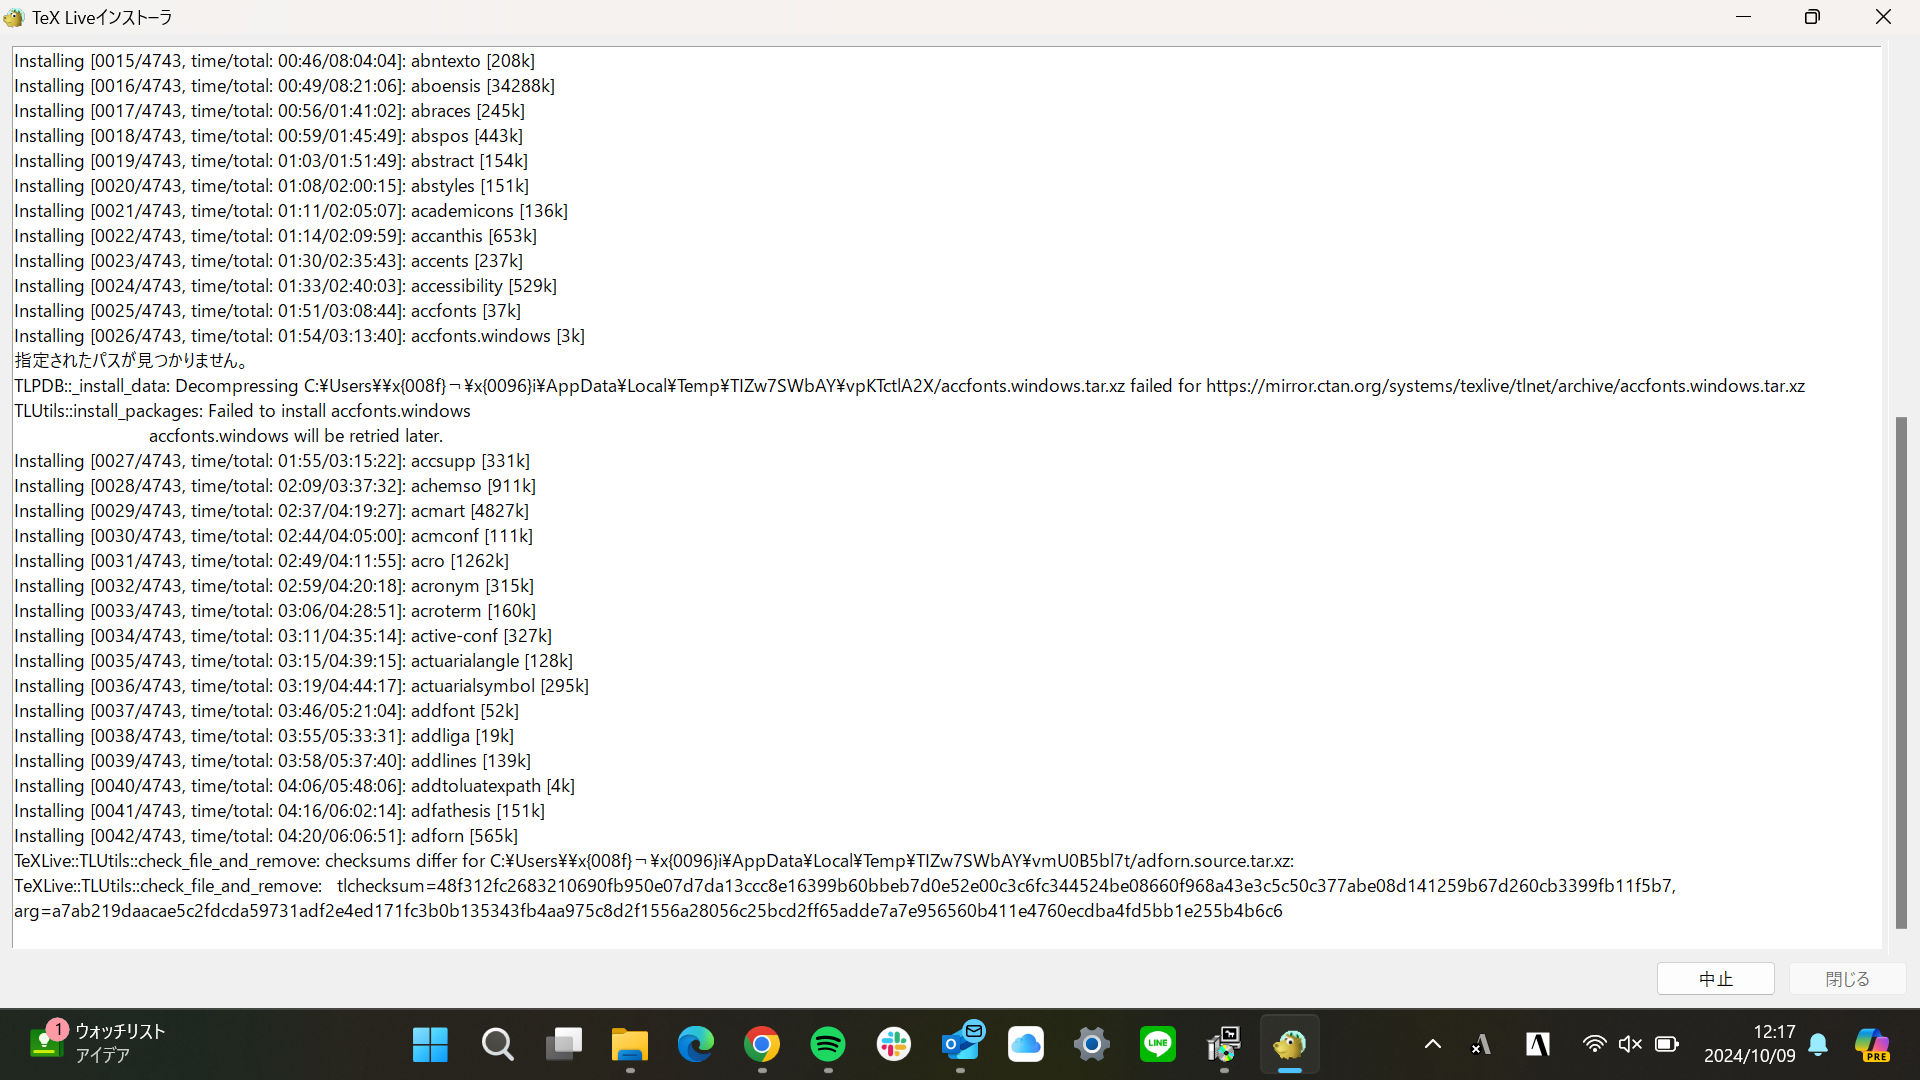This screenshot has width=1920, height=1080.
Task: Click the muted volume speaker icon
Action: tap(1630, 1044)
